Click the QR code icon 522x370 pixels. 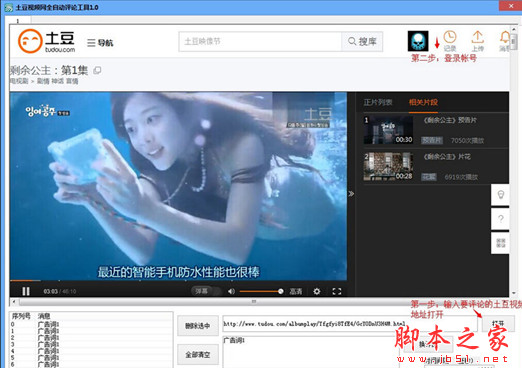500,243
